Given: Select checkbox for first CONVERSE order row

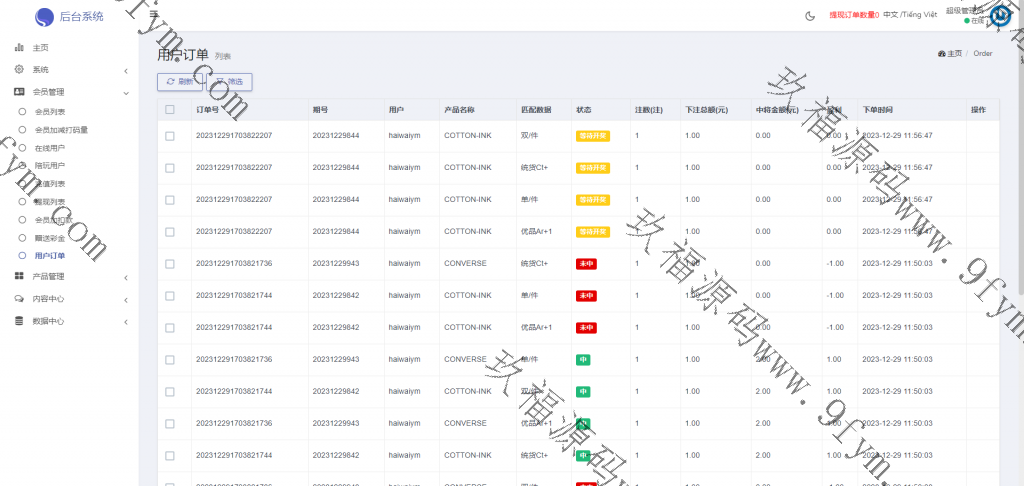Looking at the screenshot, I should click(170, 264).
